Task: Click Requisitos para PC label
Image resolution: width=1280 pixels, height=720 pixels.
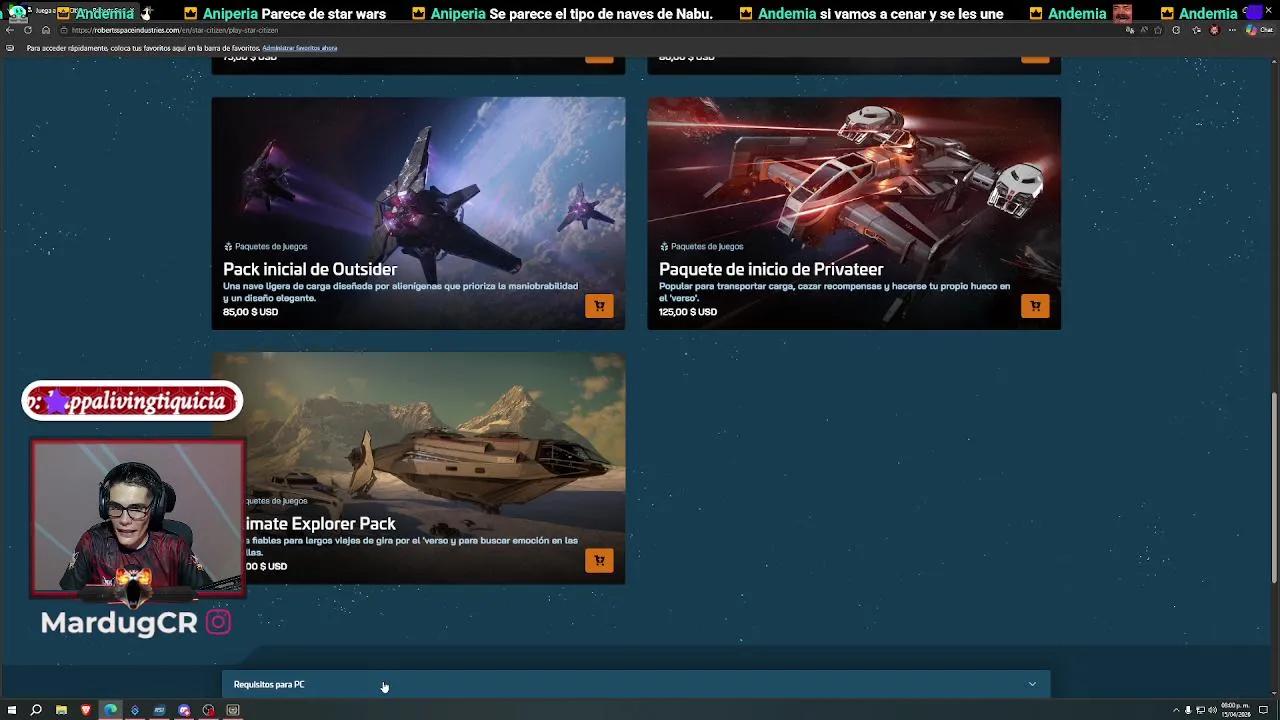Action: pos(269,684)
